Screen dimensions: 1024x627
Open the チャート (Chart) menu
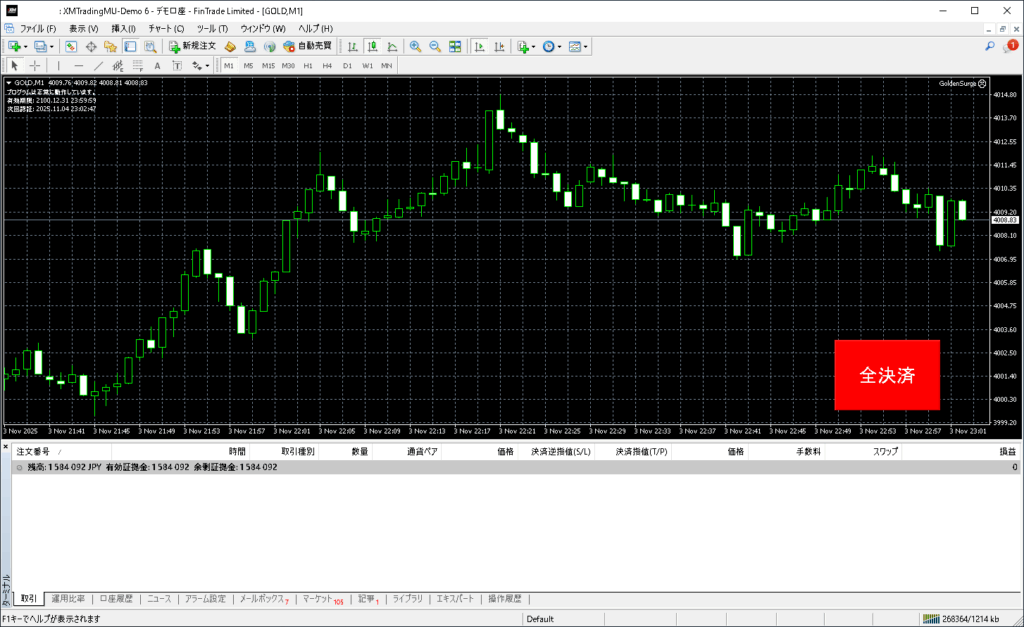pyautogui.click(x=165, y=28)
